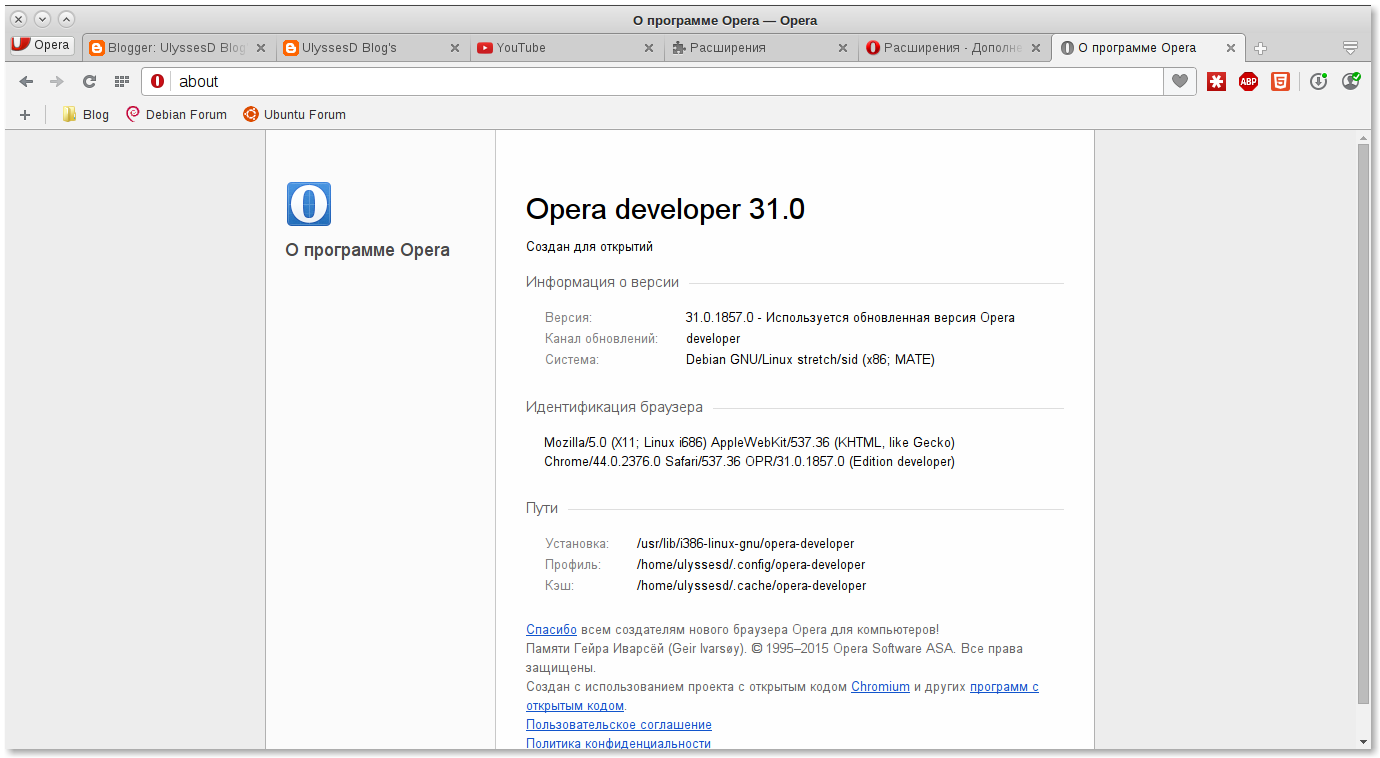1380x758 pixels.
Task: Open the LastPass extension icon
Action: (x=1216, y=81)
